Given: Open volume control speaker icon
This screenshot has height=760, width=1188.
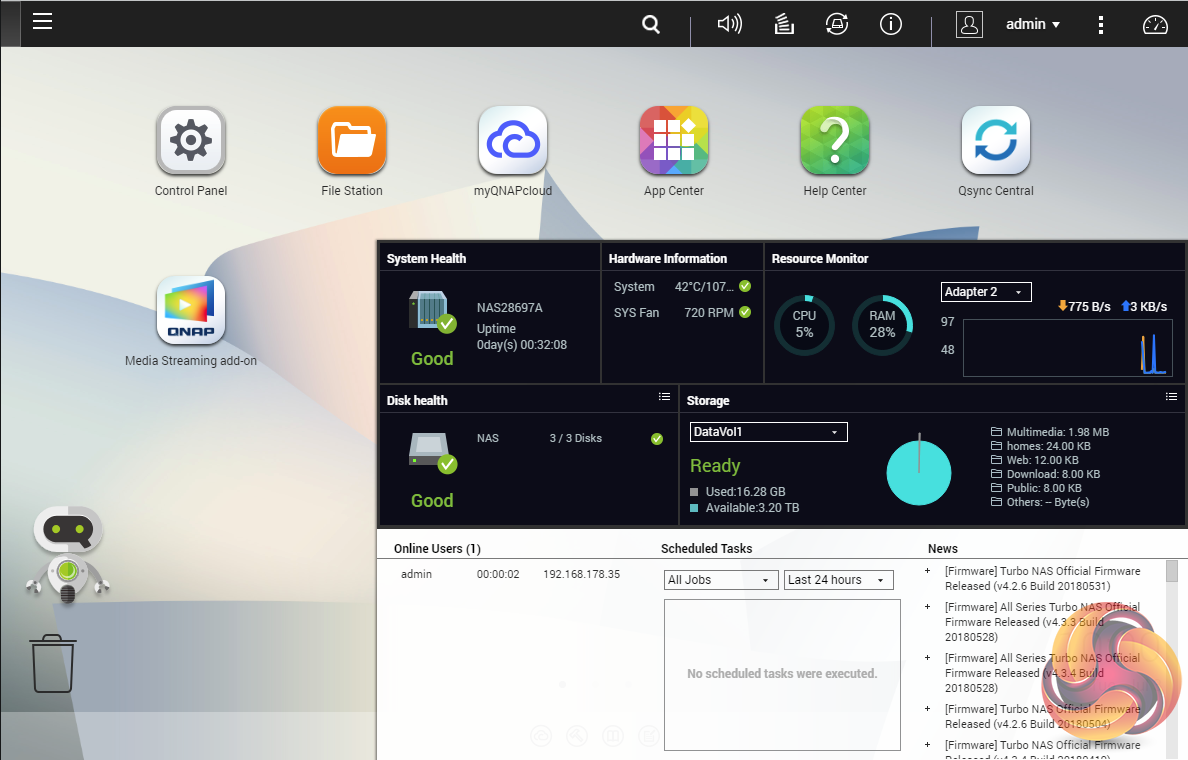Looking at the screenshot, I should [x=730, y=24].
